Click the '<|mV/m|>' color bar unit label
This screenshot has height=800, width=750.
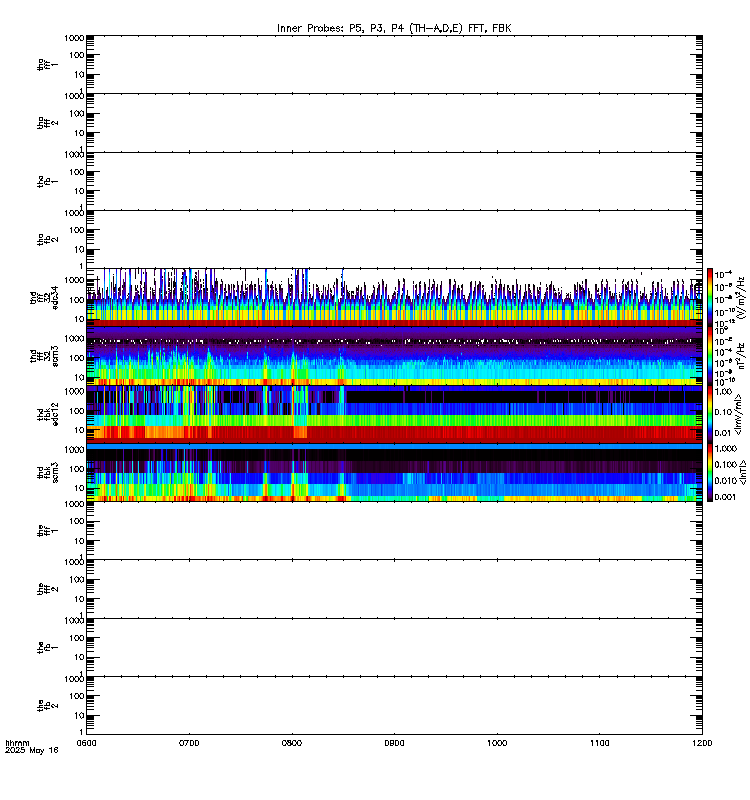click(x=738, y=414)
